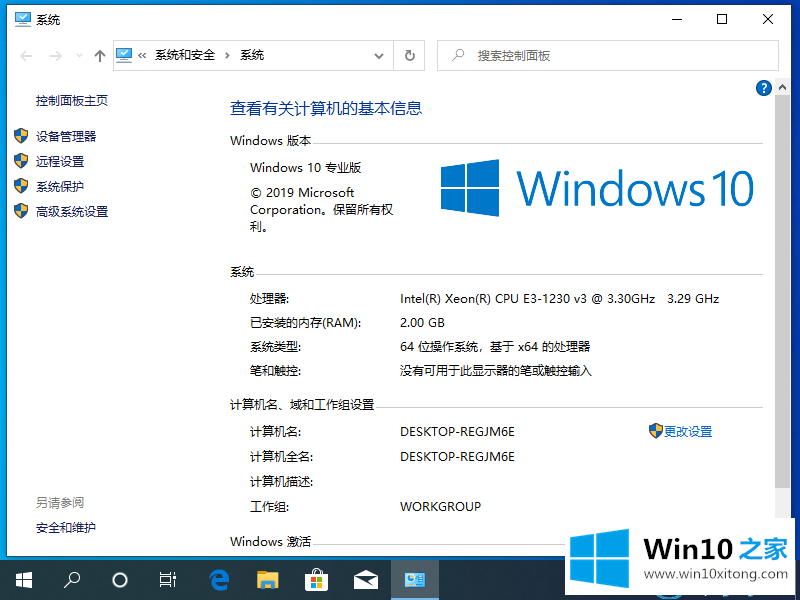
Task: Open System protection (系统保护) link
Action: click(x=60, y=186)
